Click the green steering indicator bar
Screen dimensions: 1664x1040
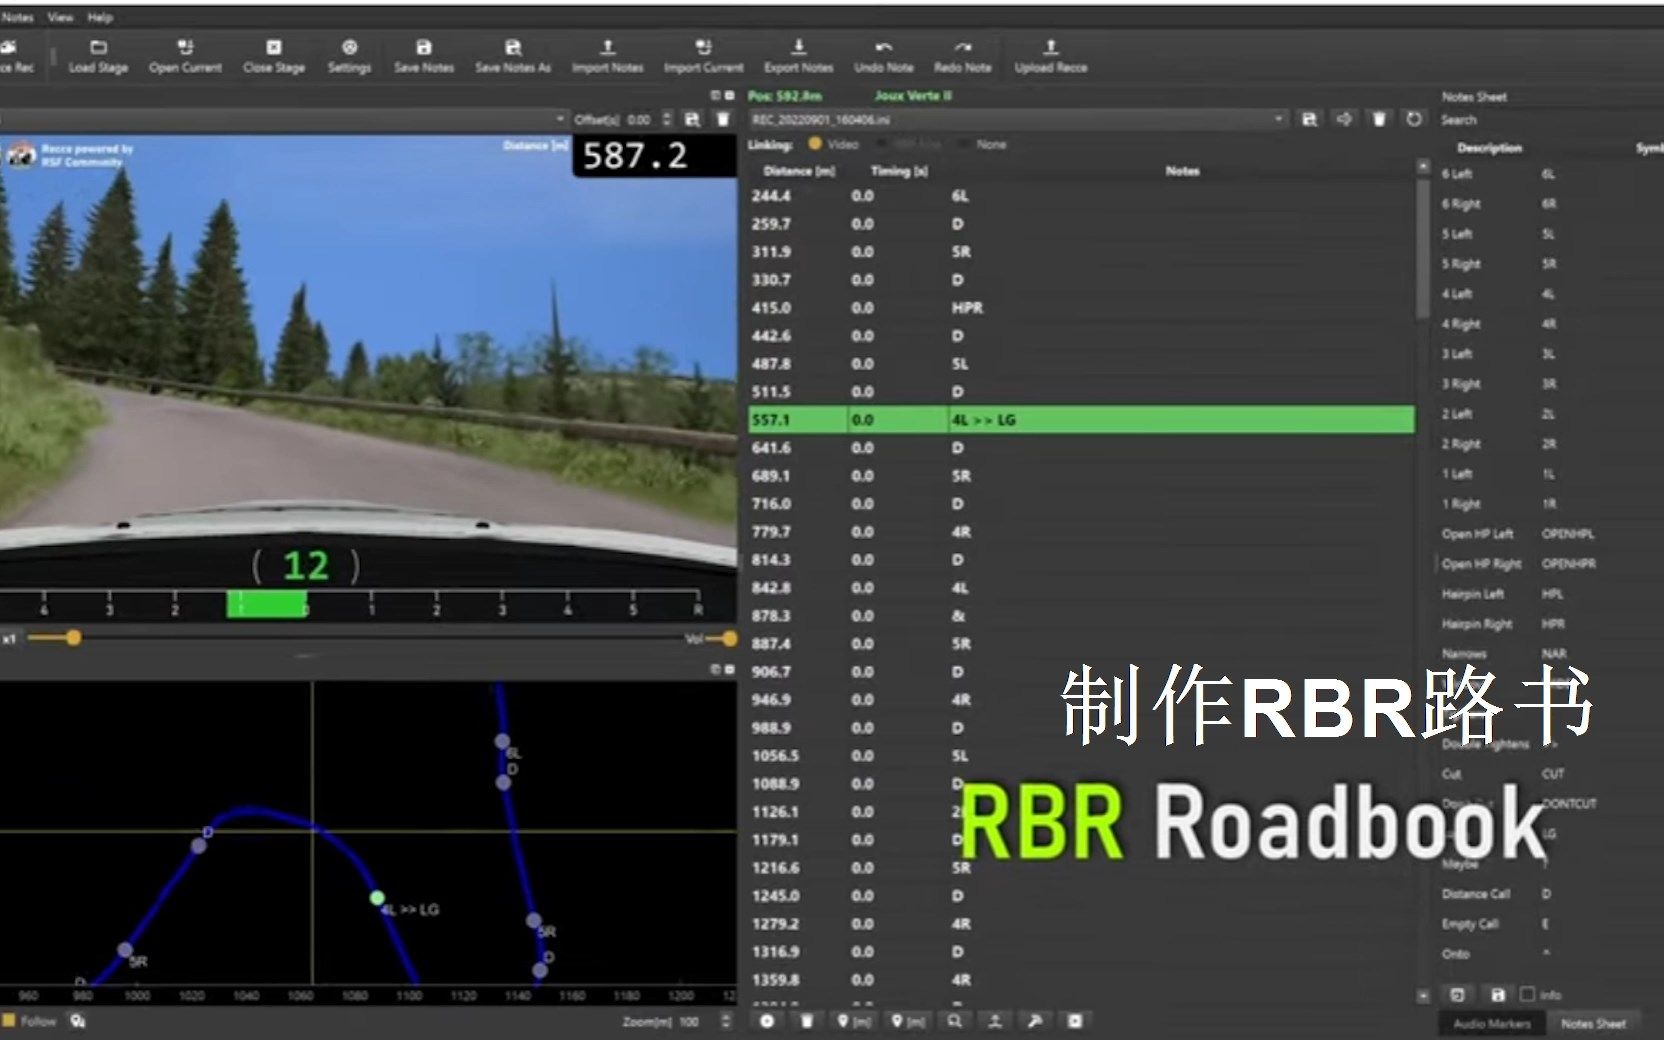(x=266, y=604)
